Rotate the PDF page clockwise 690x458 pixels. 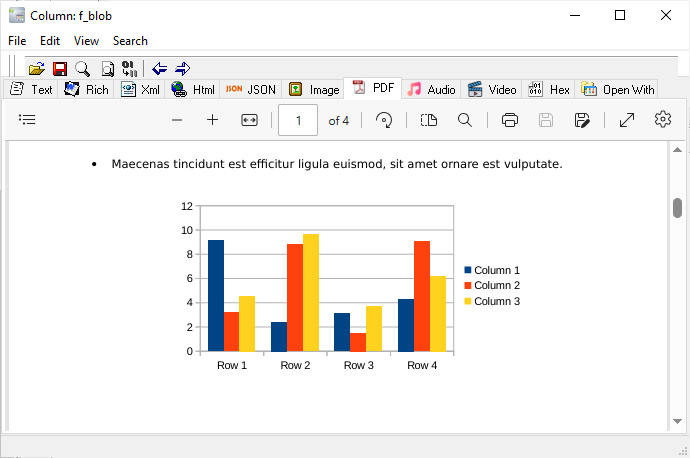coord(384,120)
